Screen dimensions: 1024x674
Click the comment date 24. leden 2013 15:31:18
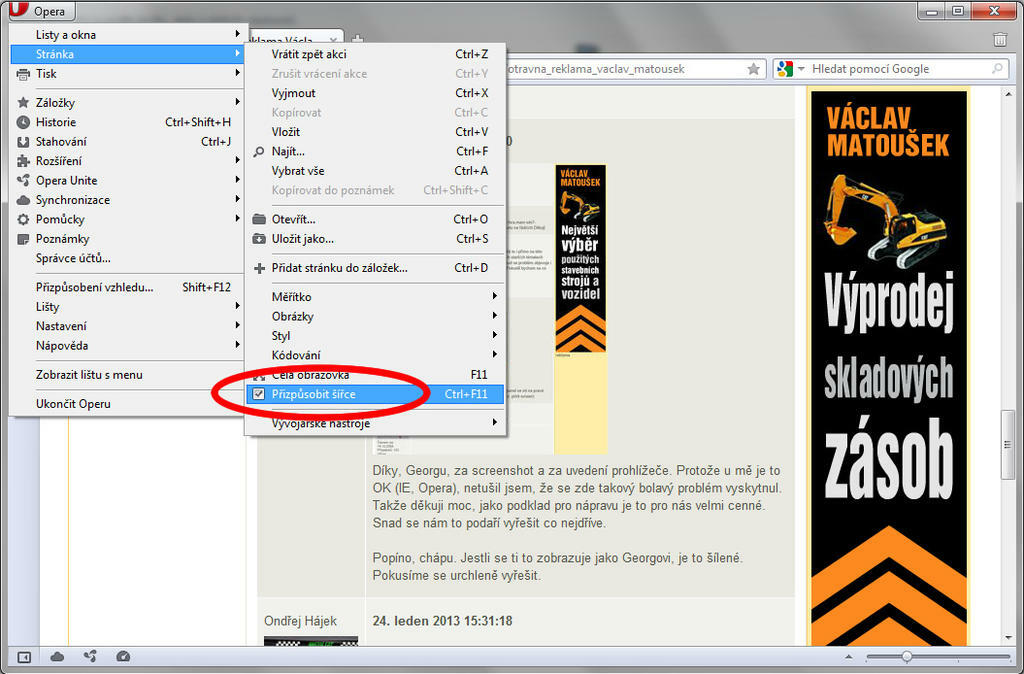pos(442,620)
